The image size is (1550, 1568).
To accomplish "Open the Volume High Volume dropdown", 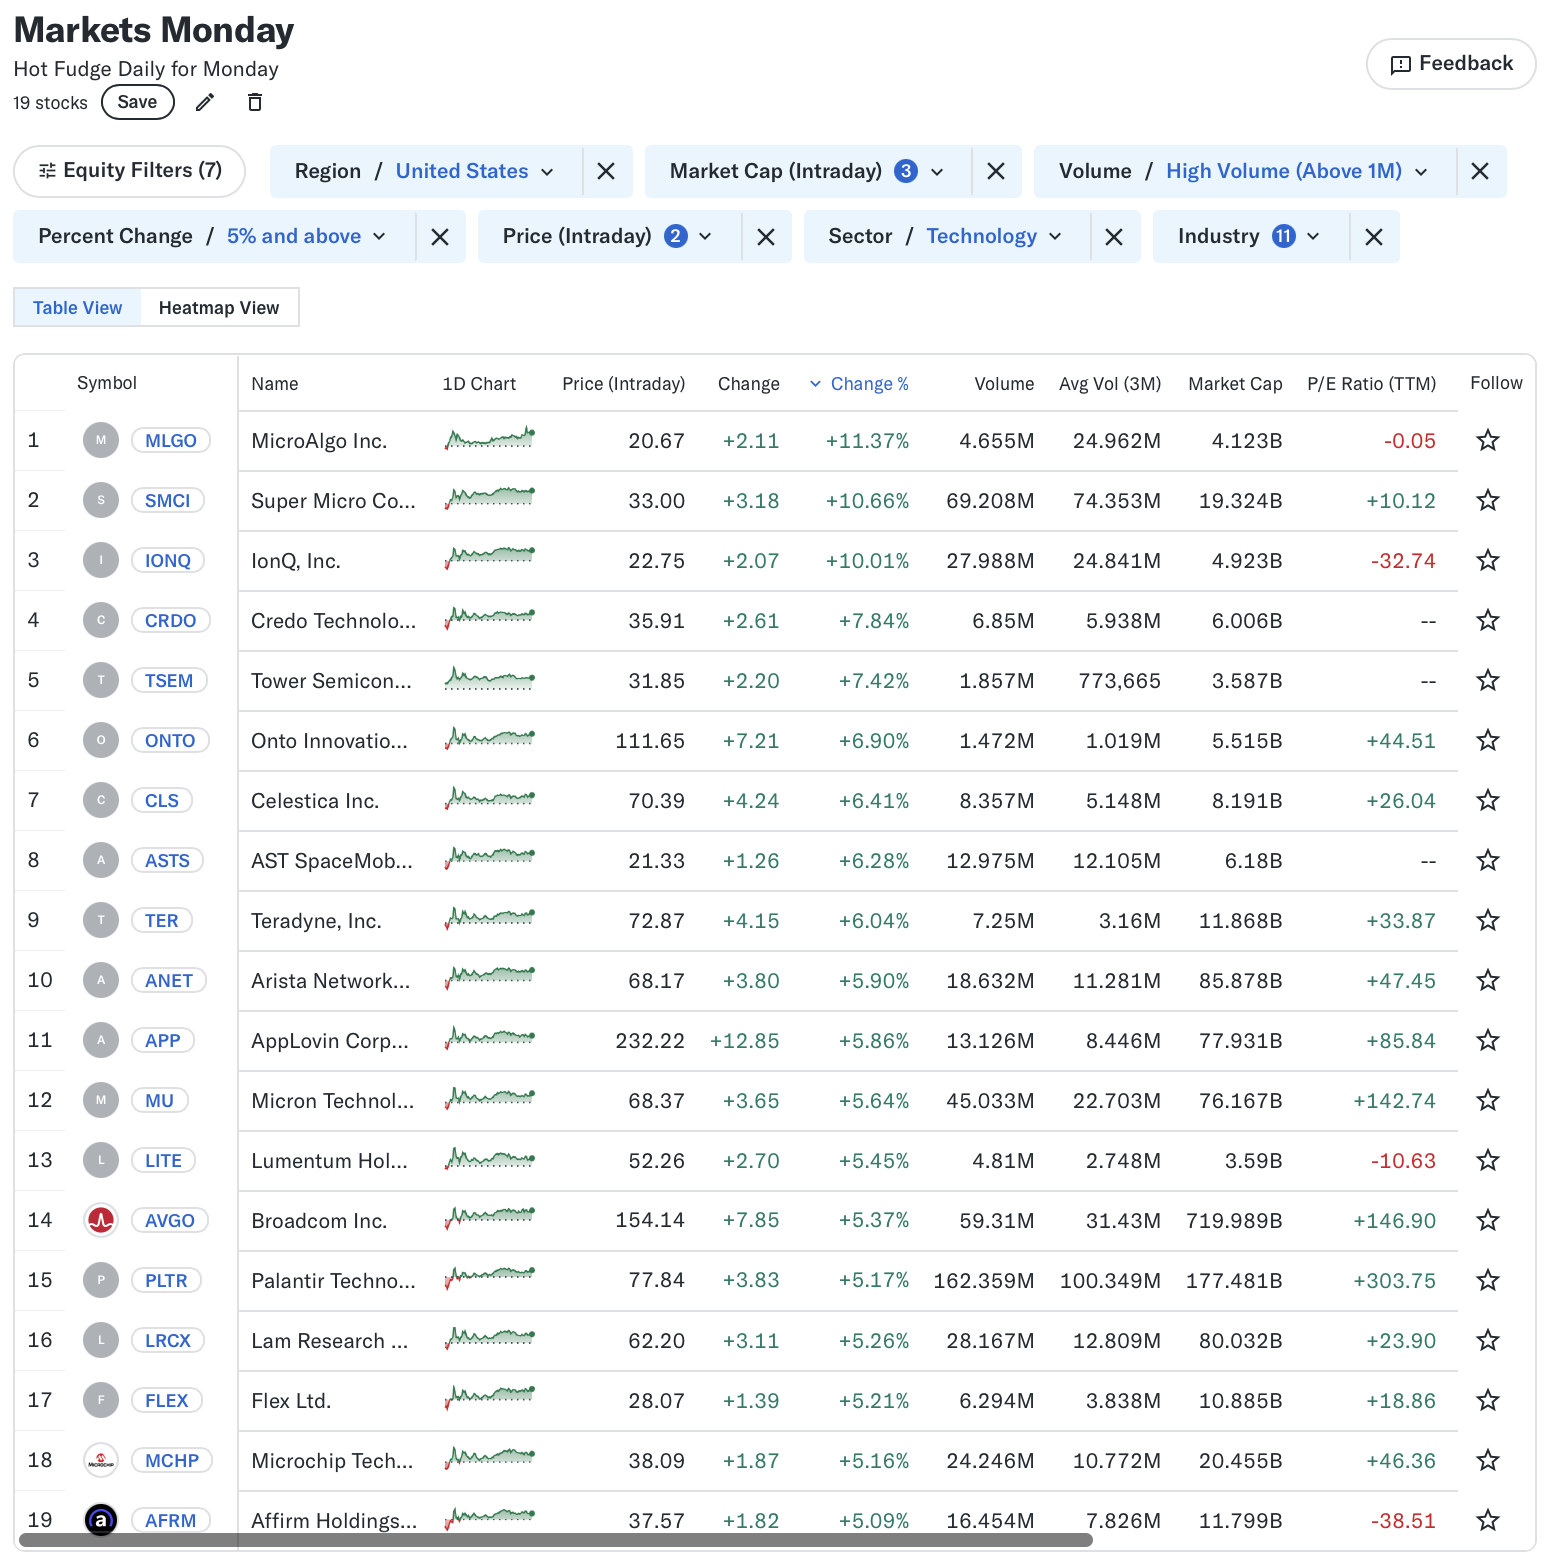I will point(1245,171).
